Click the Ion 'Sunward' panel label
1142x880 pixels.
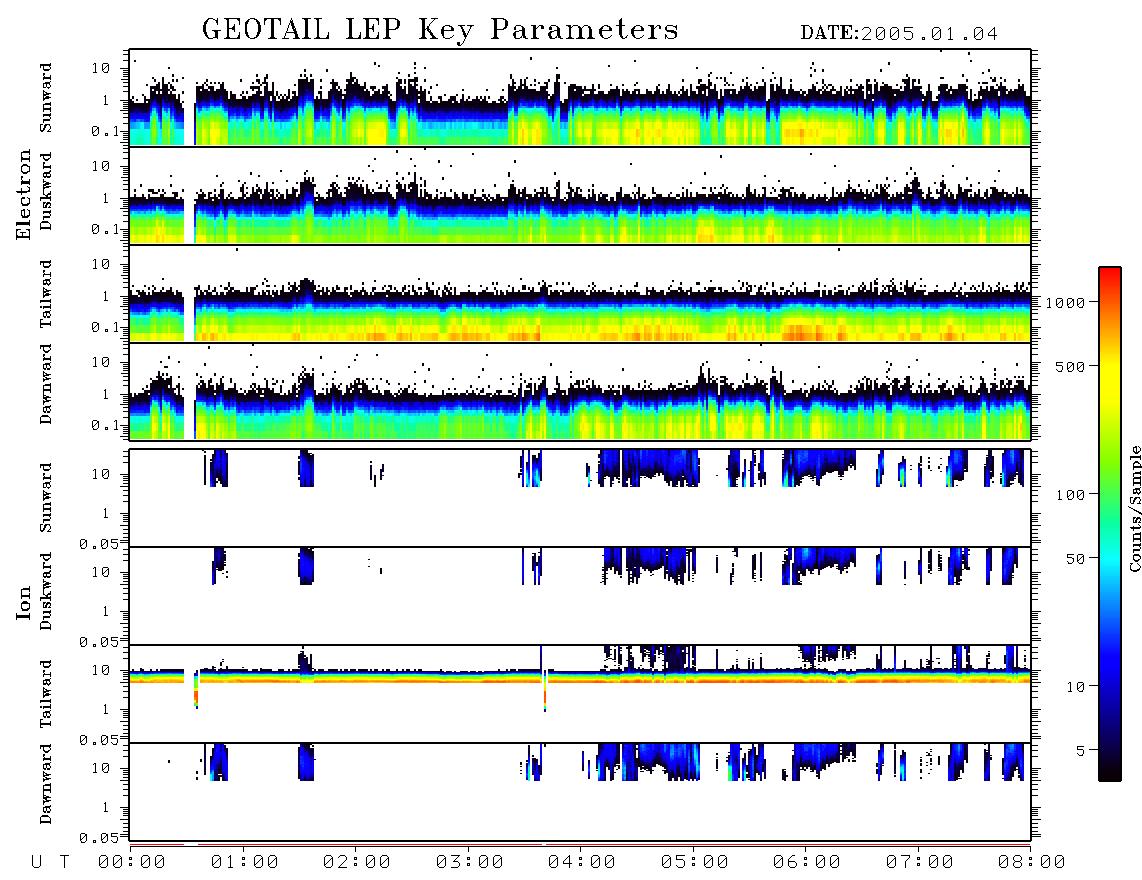coord(46,498)
